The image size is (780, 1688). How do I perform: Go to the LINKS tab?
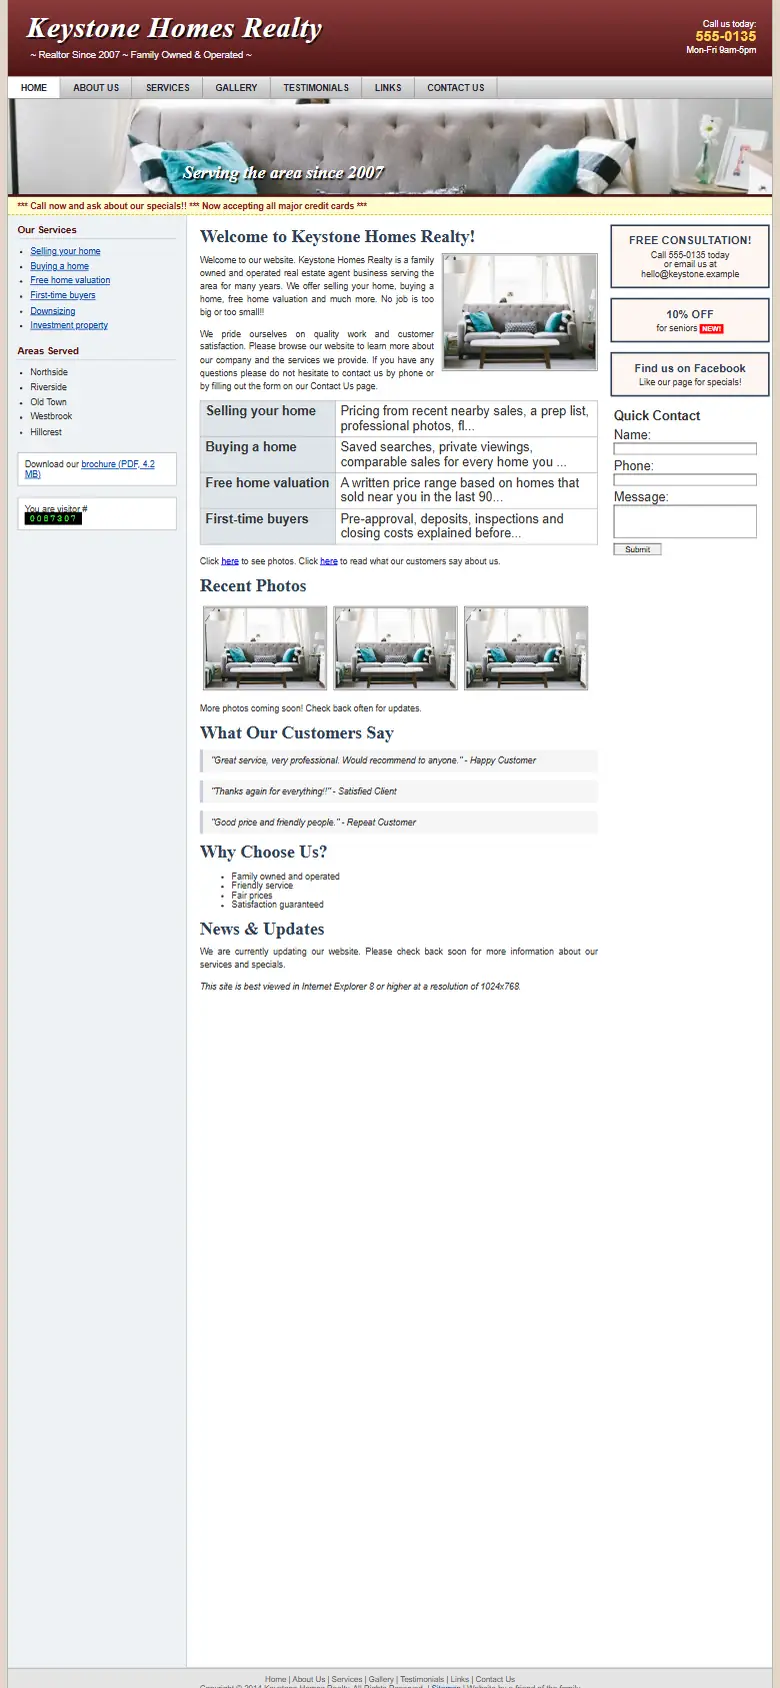click(x=388, y=88)
